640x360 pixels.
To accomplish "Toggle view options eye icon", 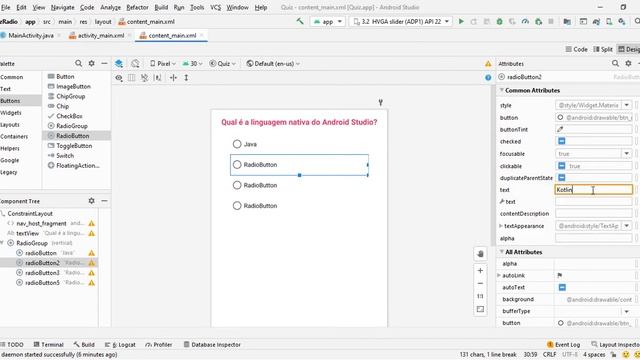I will [119, 78].
